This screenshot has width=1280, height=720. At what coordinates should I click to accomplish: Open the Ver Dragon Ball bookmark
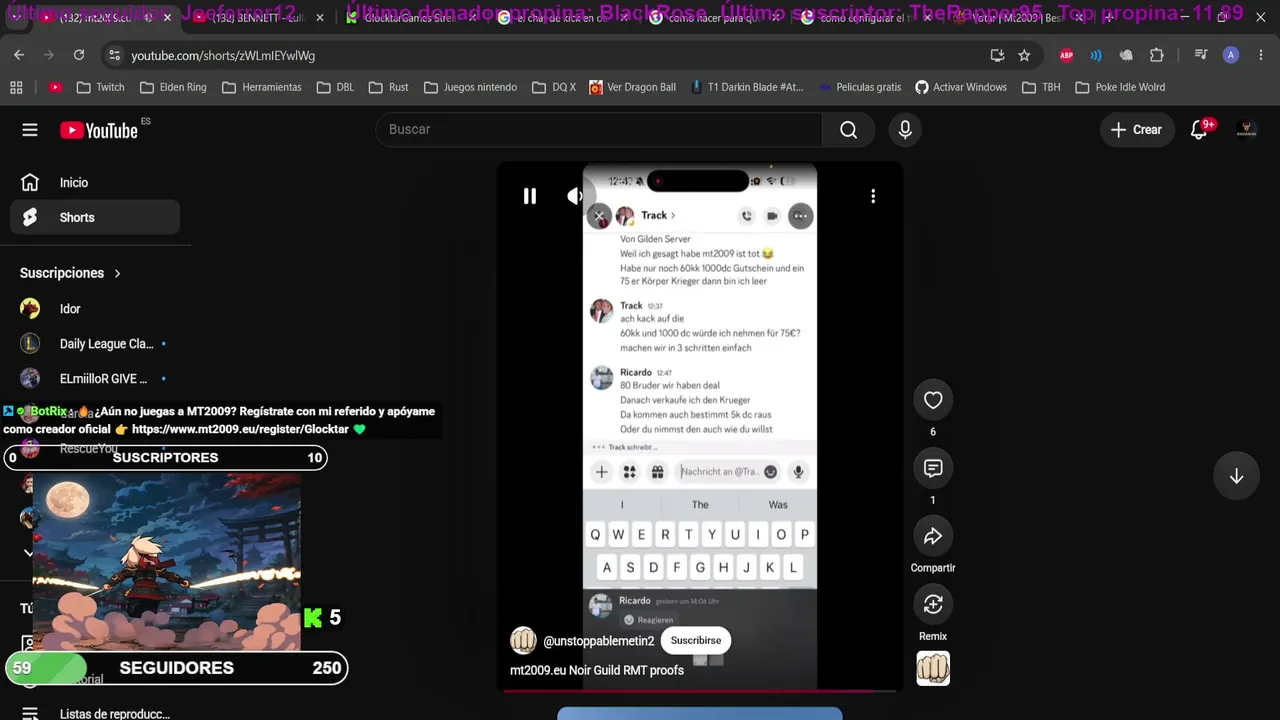pos(633,87)
